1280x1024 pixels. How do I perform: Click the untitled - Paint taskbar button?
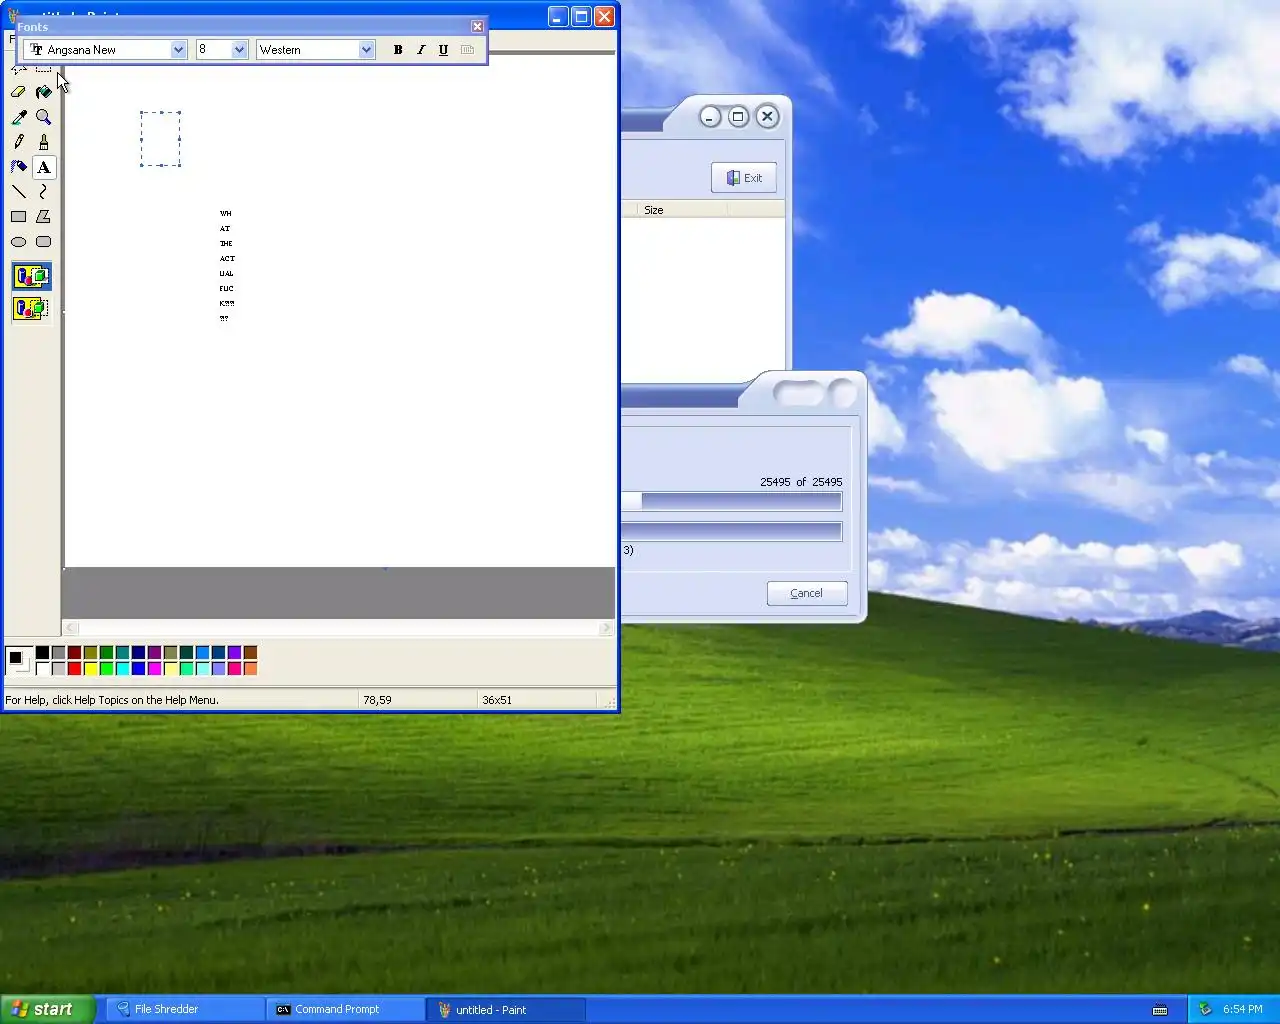(505, 1010)
